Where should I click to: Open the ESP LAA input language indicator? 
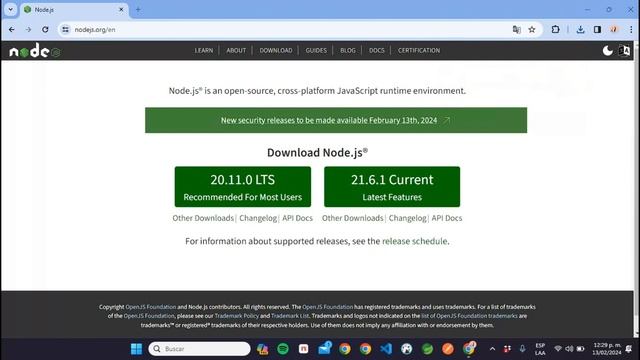pyautogui.click(x=540, y=349)
